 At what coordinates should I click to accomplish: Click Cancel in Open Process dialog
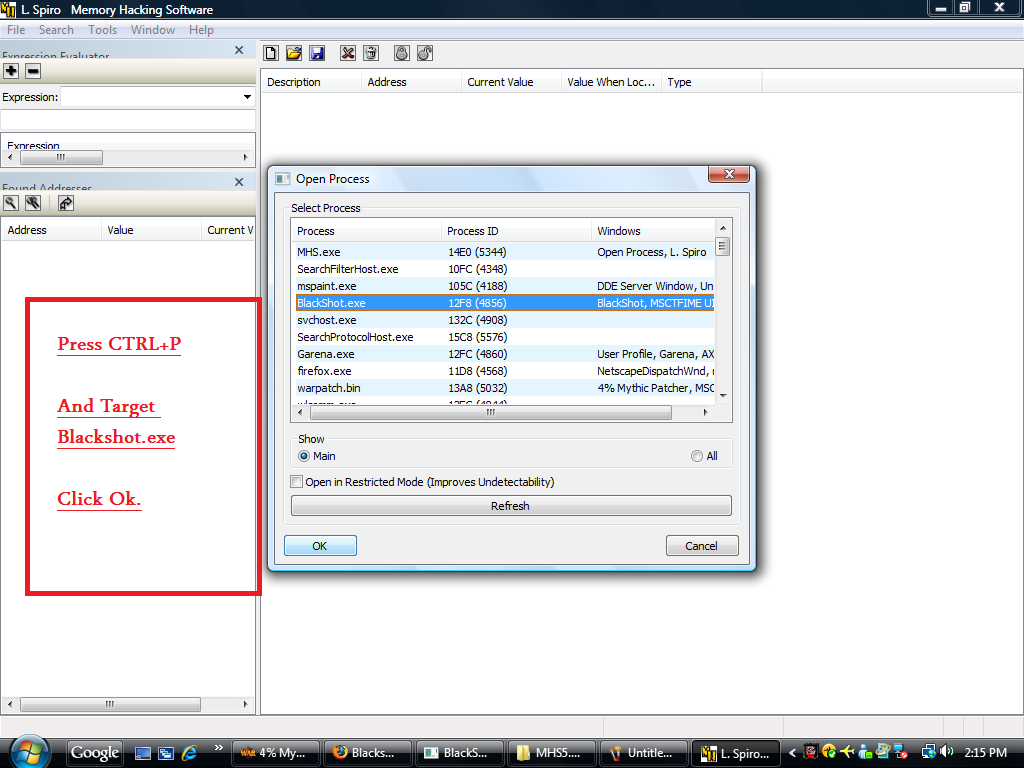pos(702,546)
